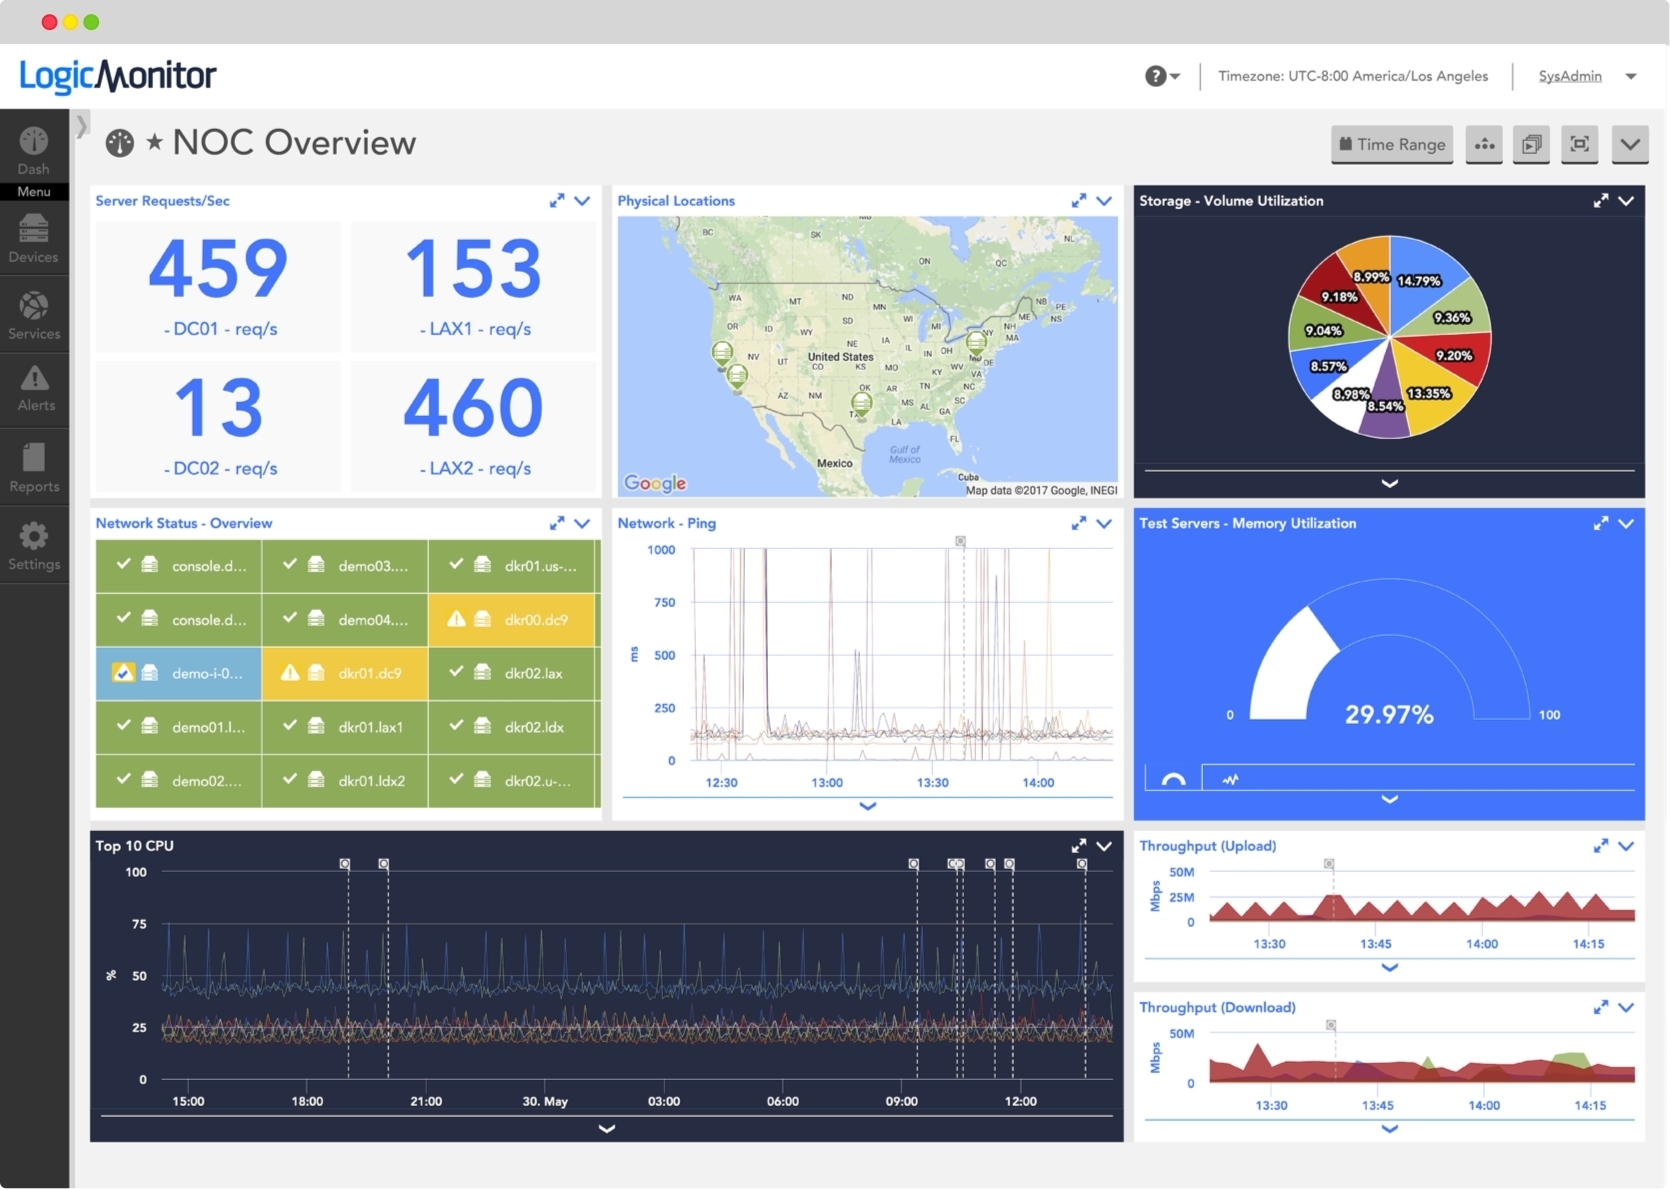Open the Devices panel in the sidebar

click(33, 238)
